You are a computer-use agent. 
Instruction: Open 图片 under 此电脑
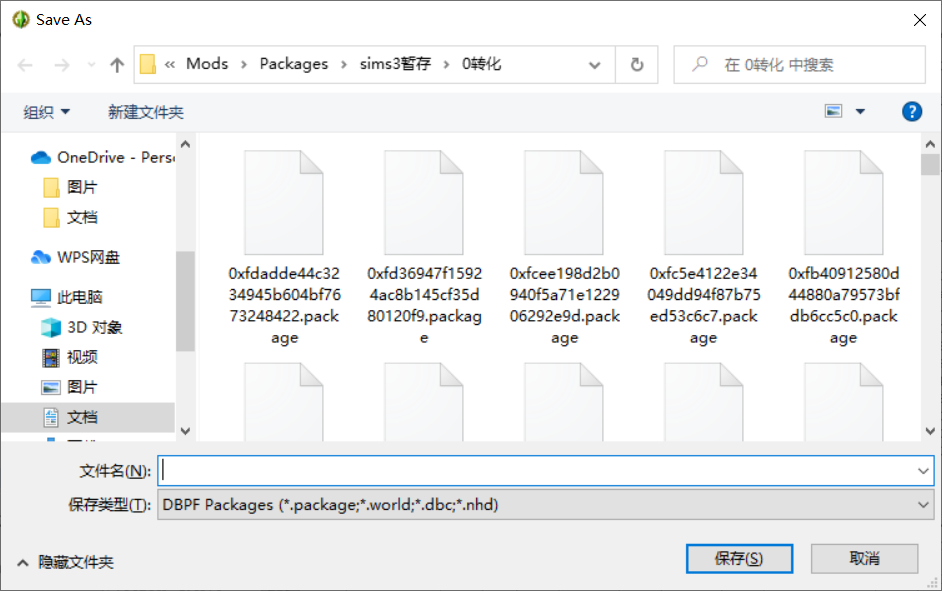coord(70,387)
